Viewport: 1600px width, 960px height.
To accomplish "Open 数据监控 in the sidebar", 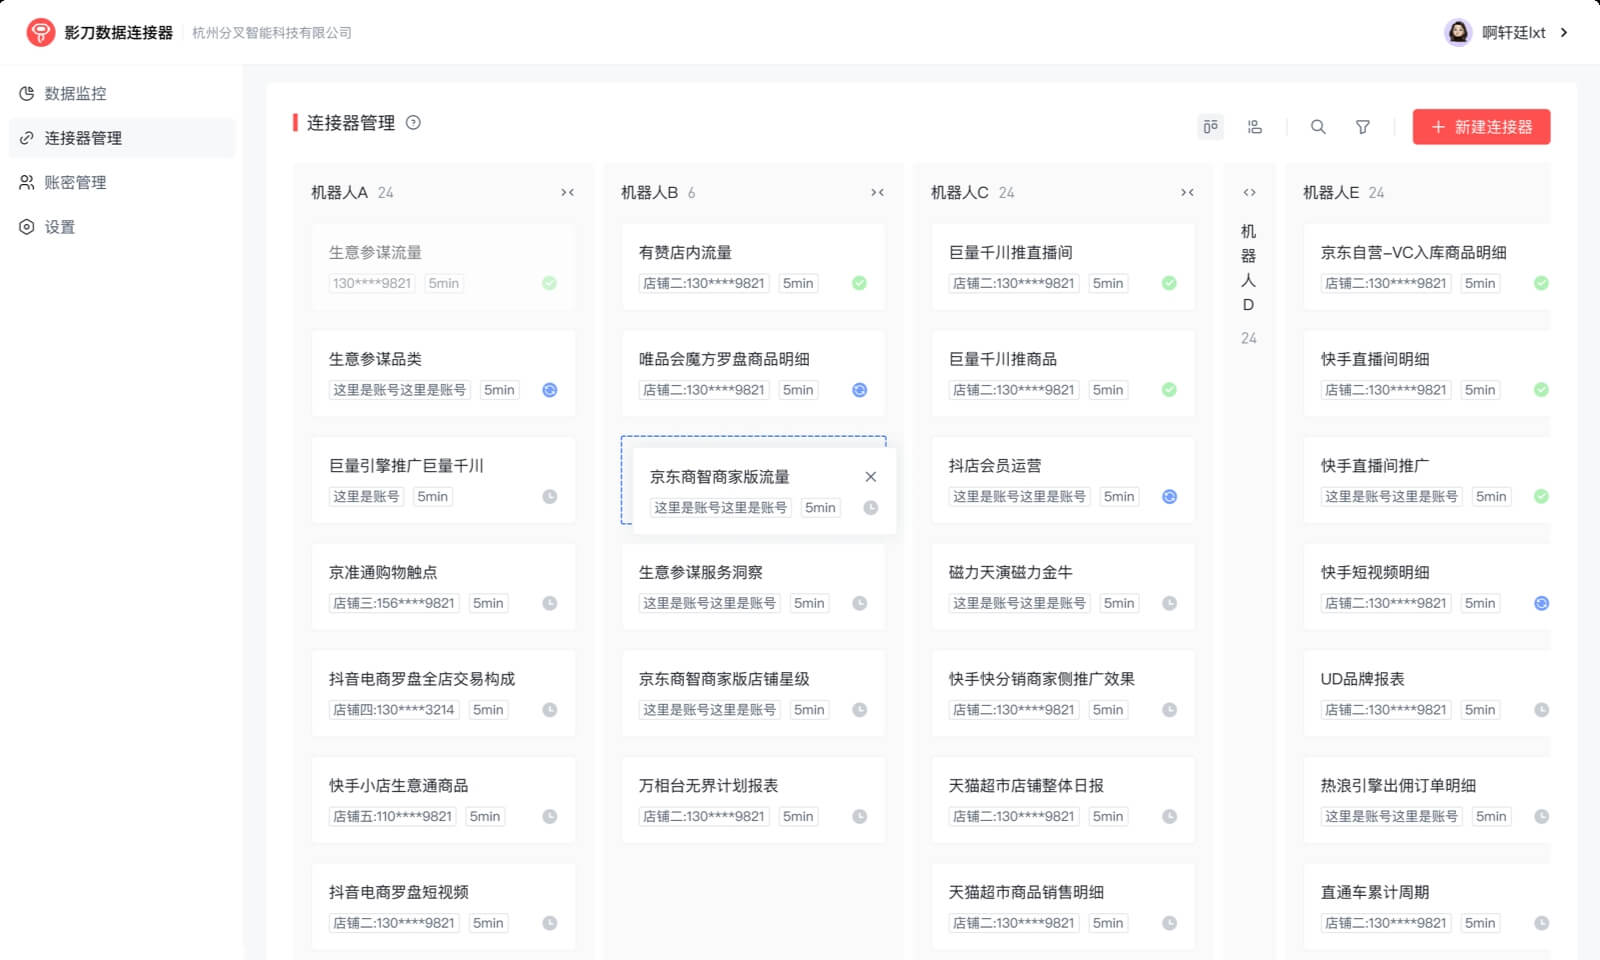I will (75, 93).
